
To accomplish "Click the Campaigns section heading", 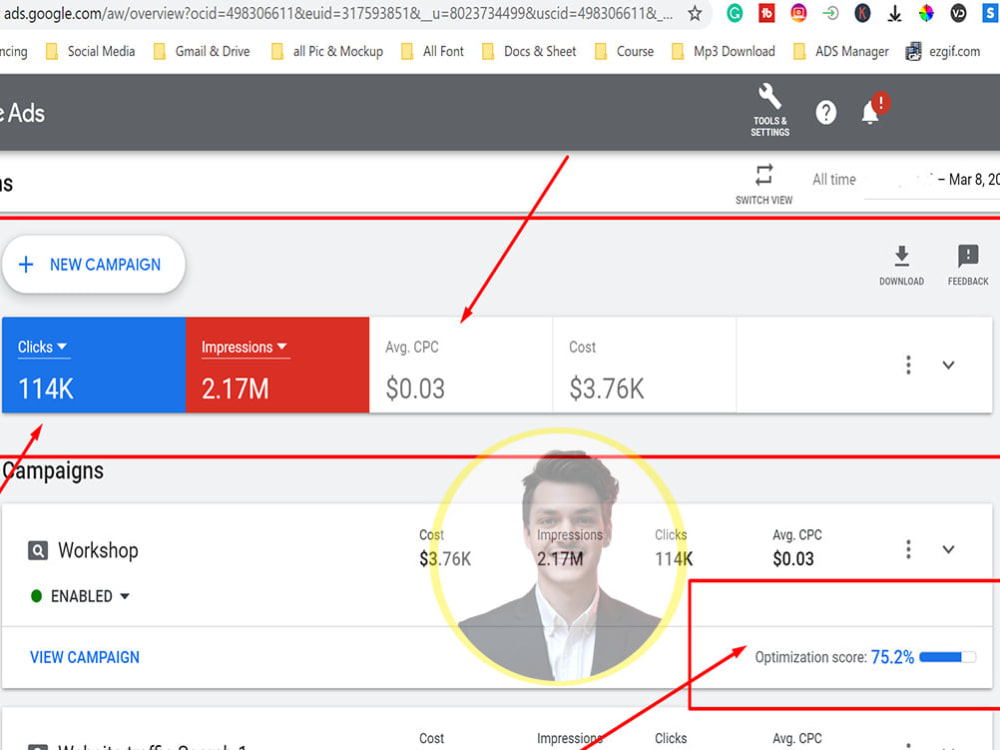I will pyautogui.click(x=53, y=471).
